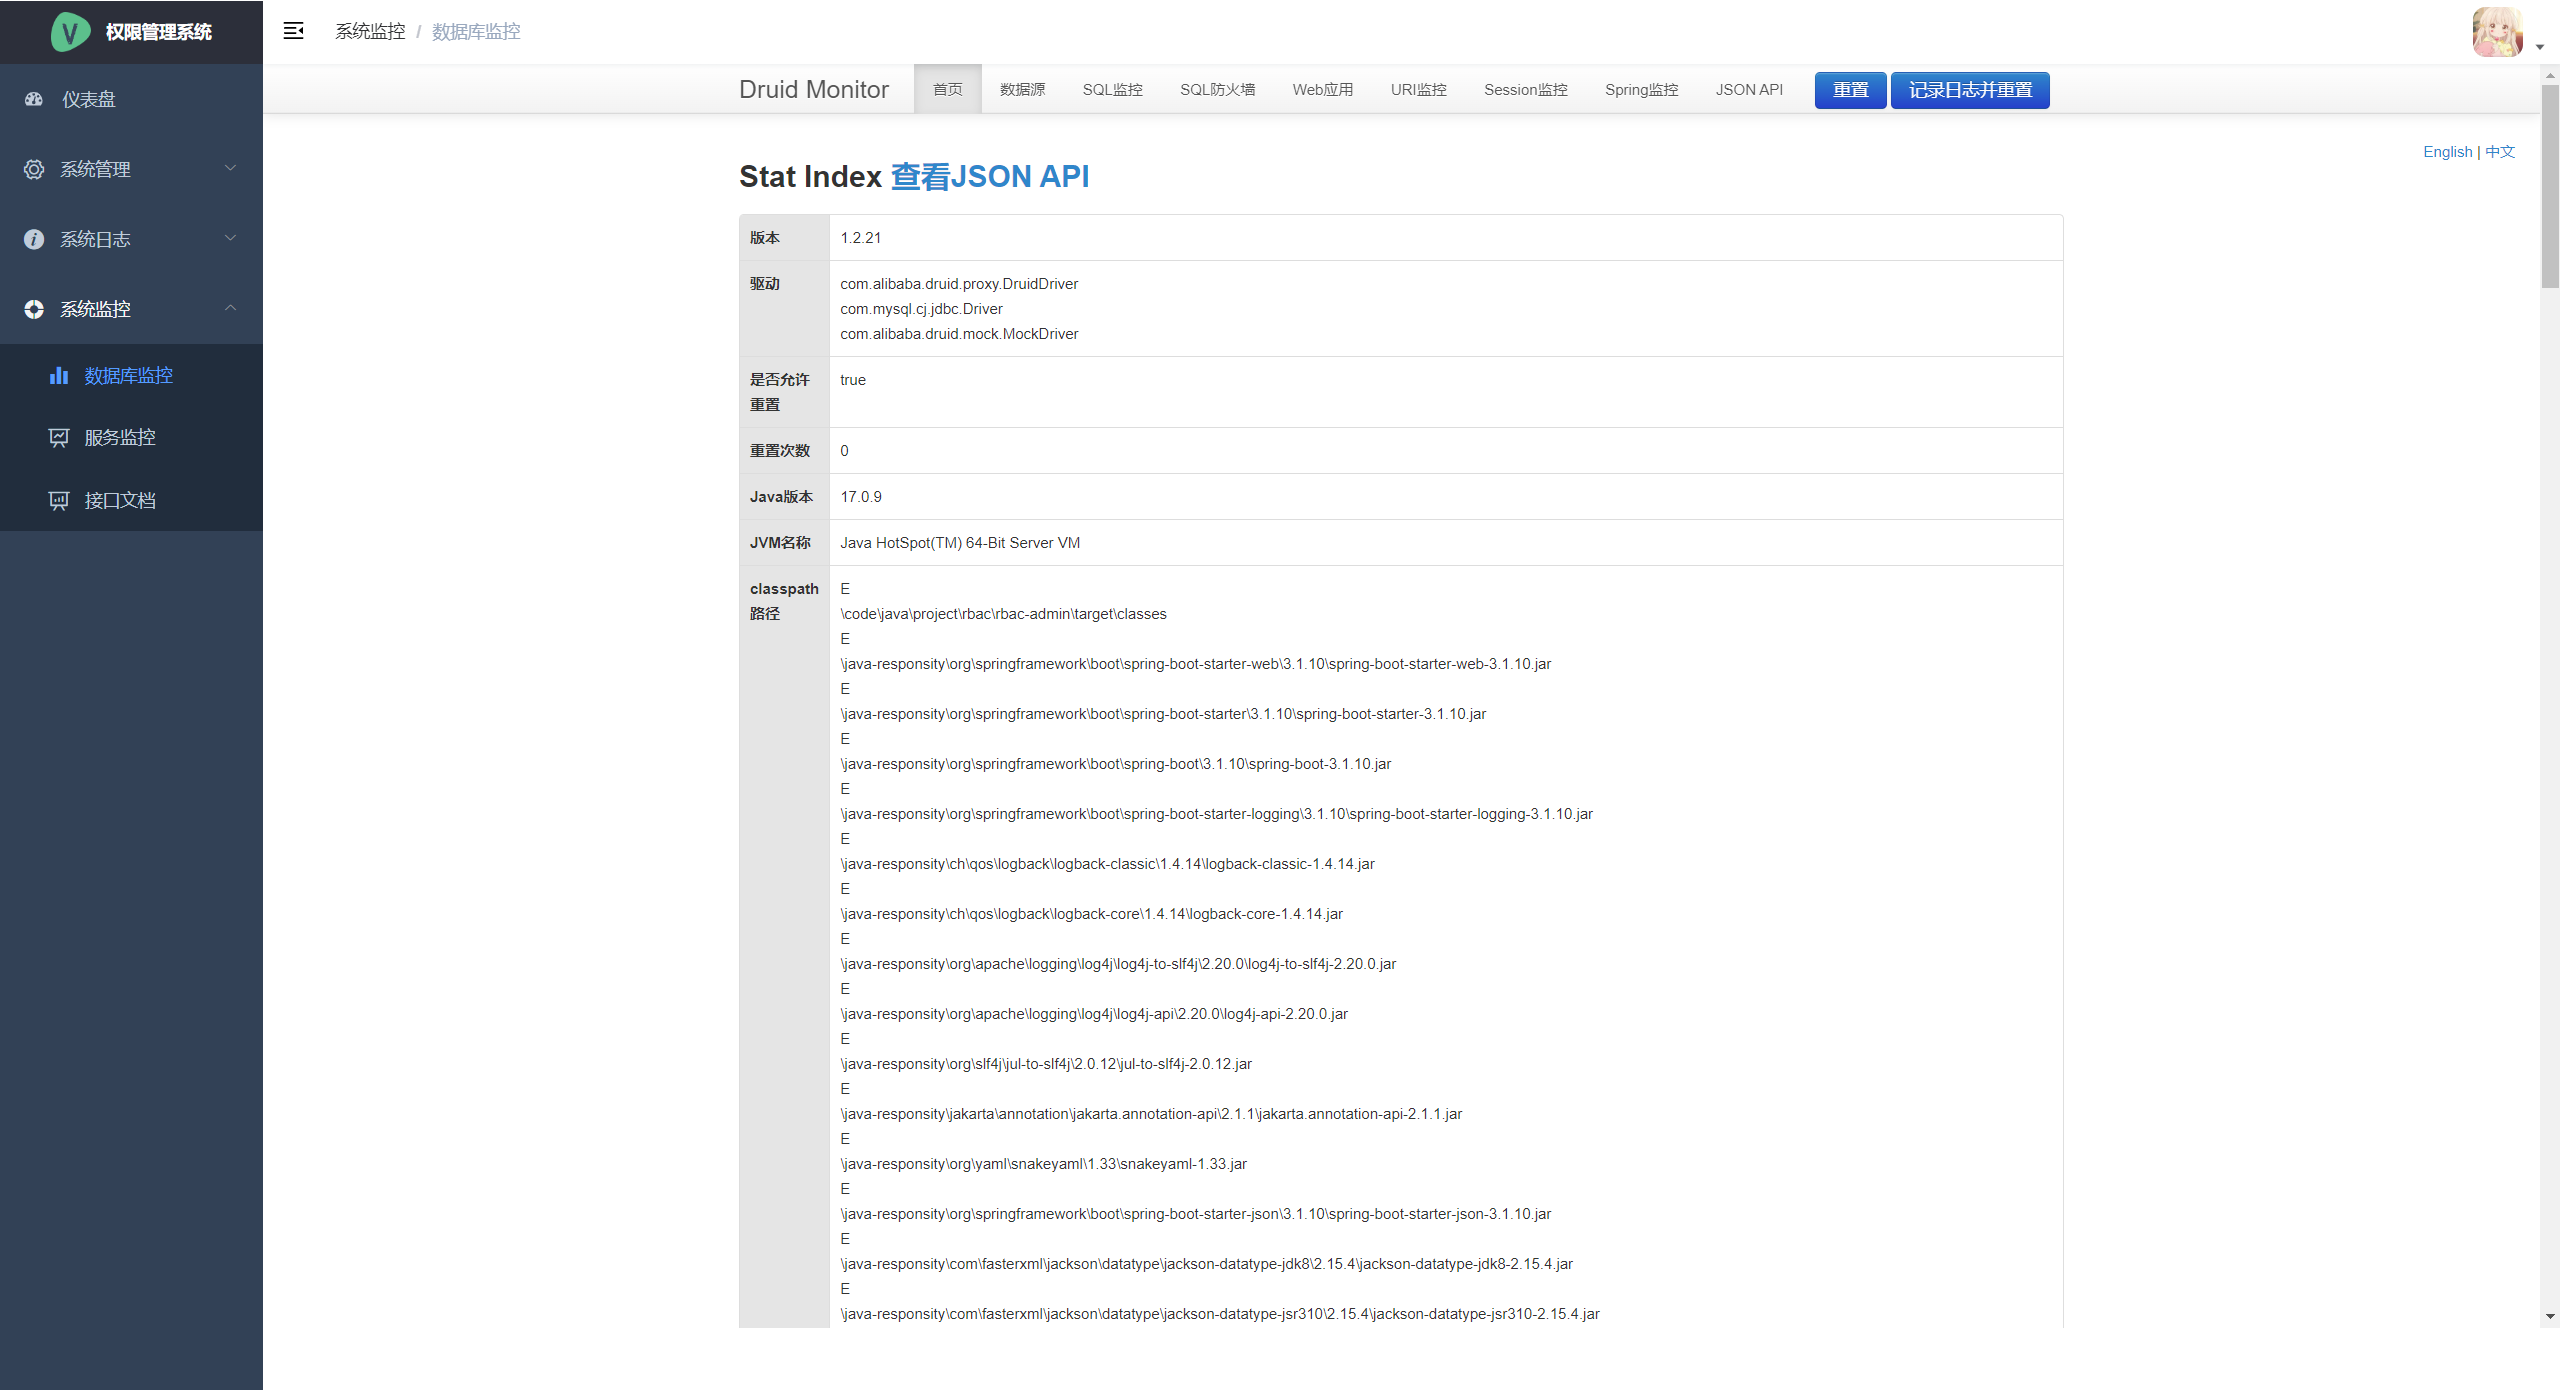Click the system log info icon

[34, 239]
